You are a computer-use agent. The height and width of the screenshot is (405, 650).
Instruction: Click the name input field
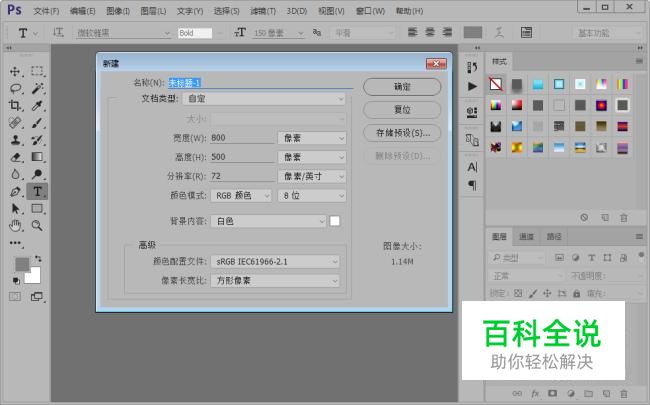click(x=260, y=83)
